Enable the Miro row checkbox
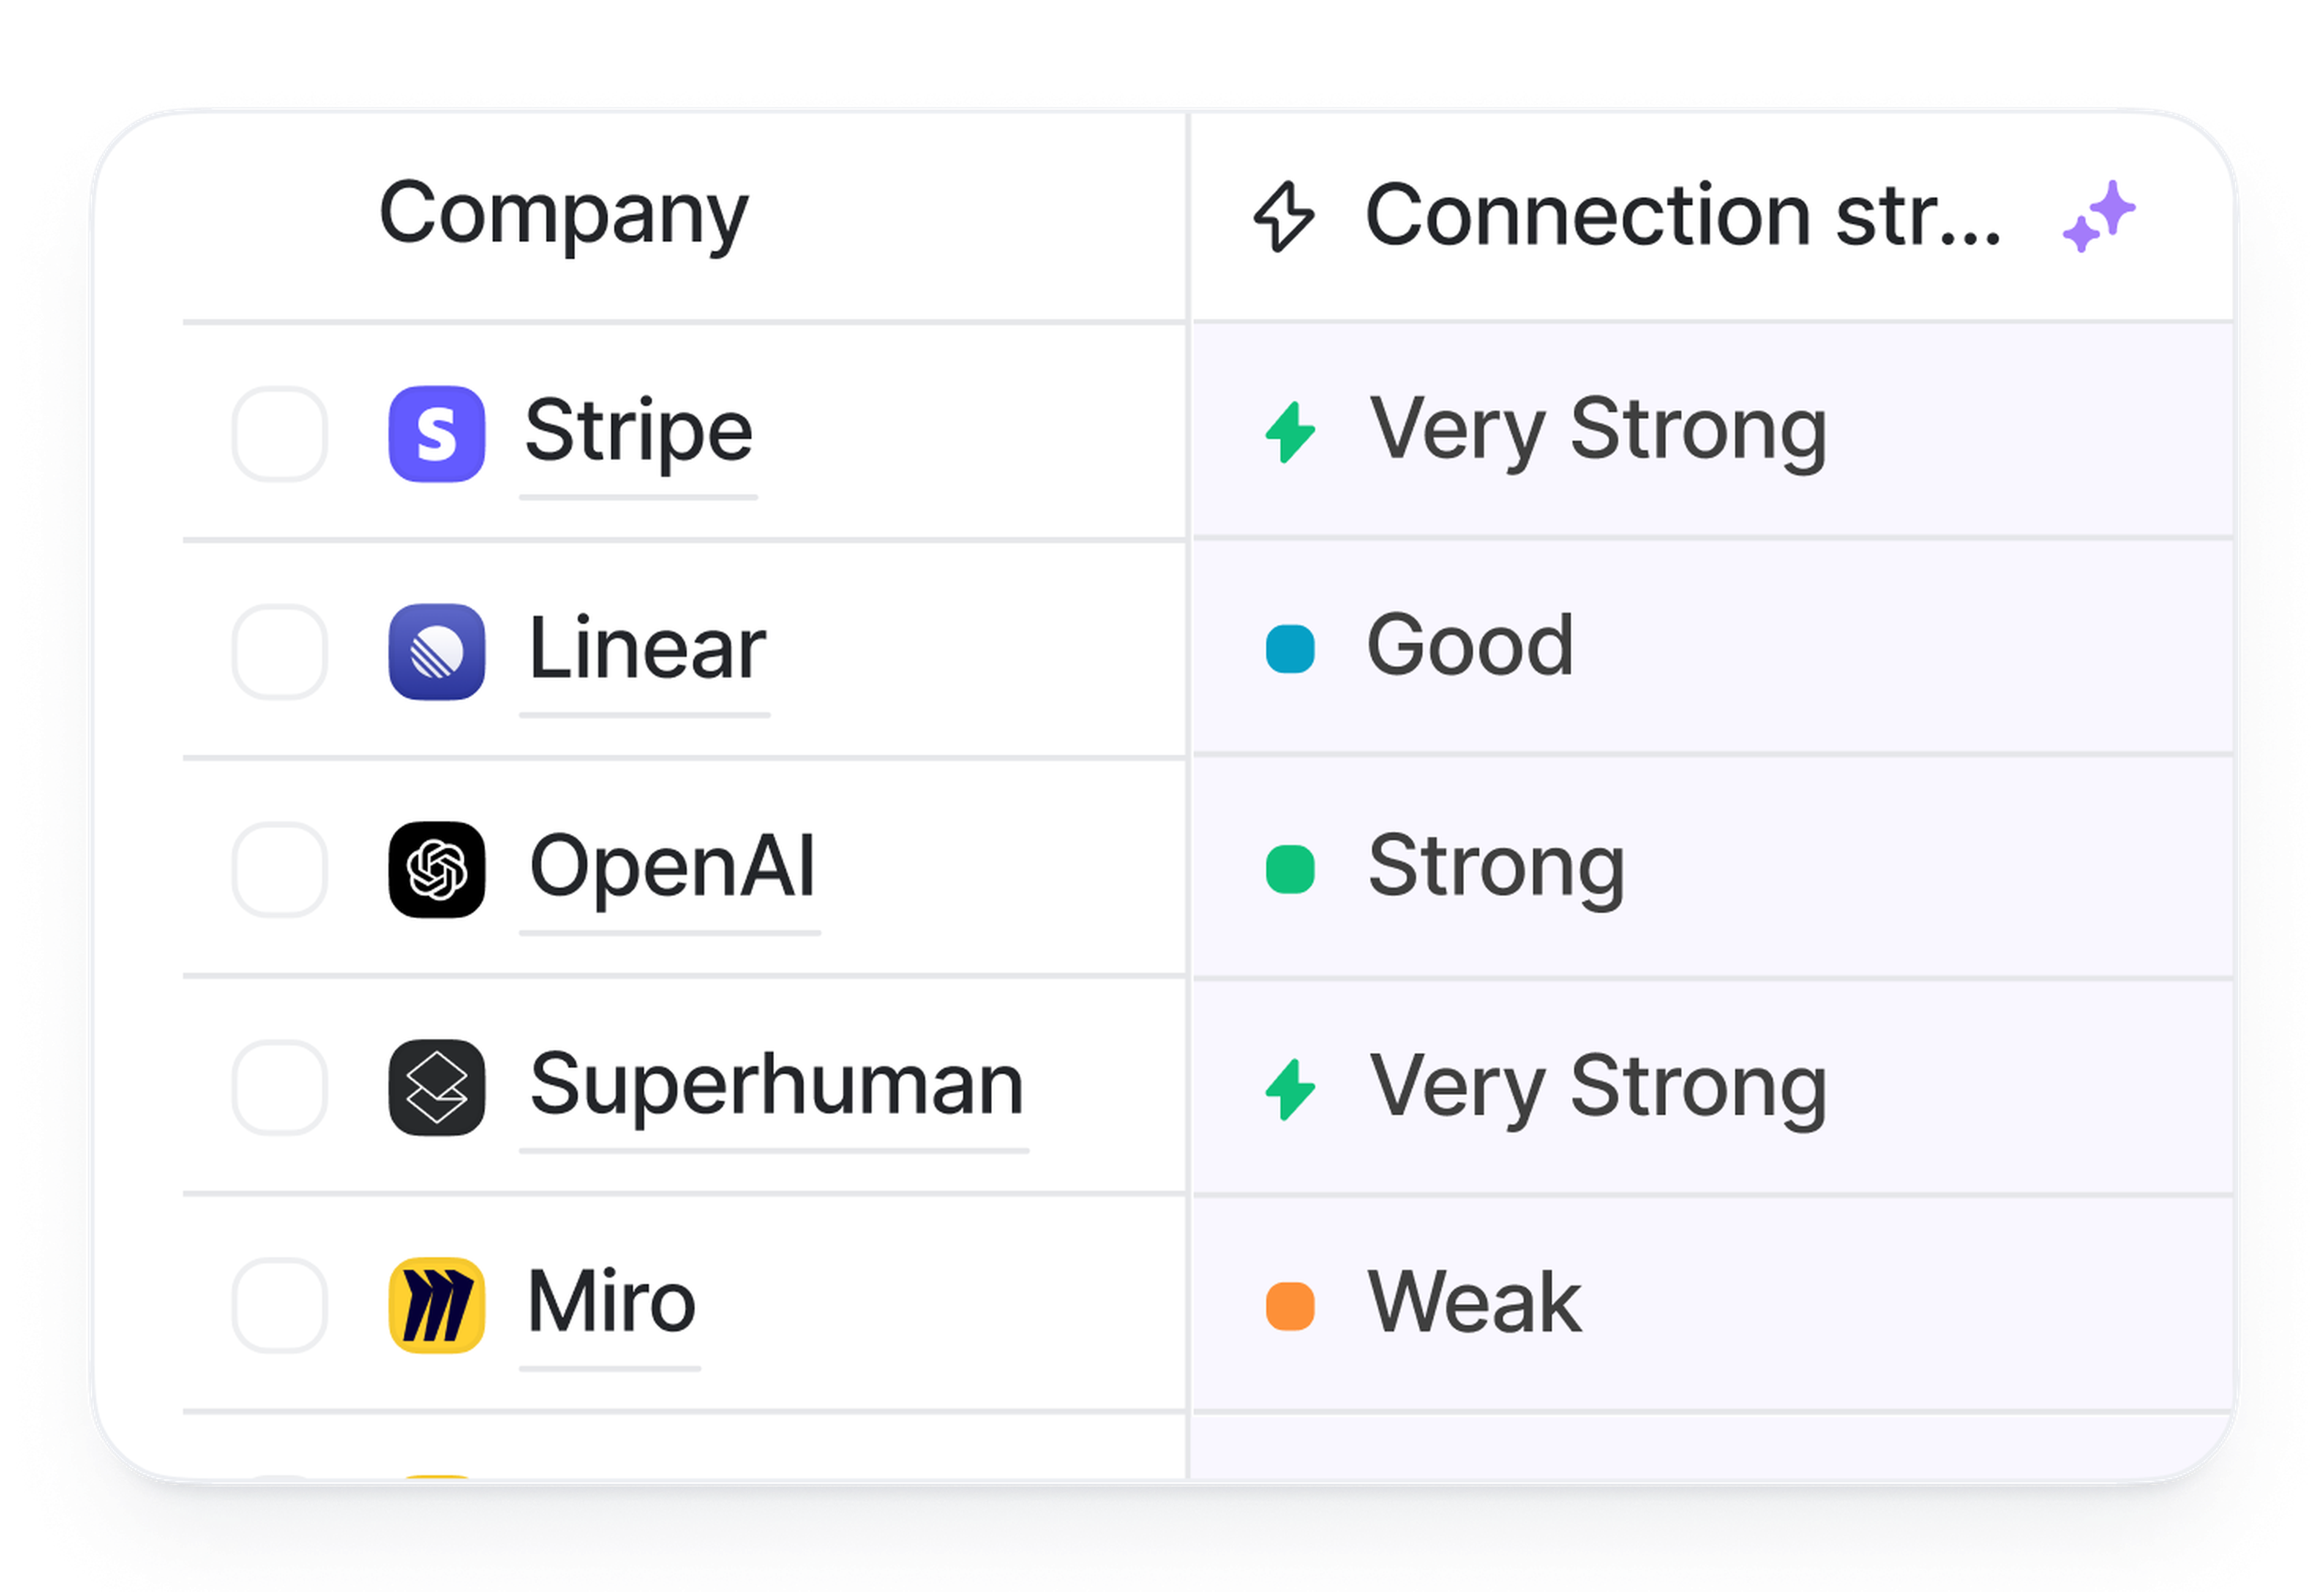Screen dimensions: 2324x1592 click(280, 1306)
